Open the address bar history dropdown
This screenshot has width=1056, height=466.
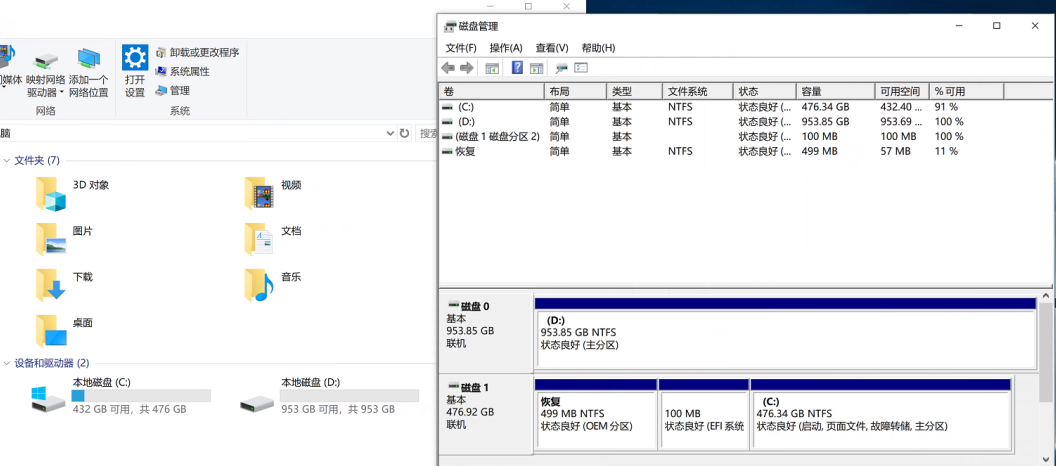click(x=389, y=133)
